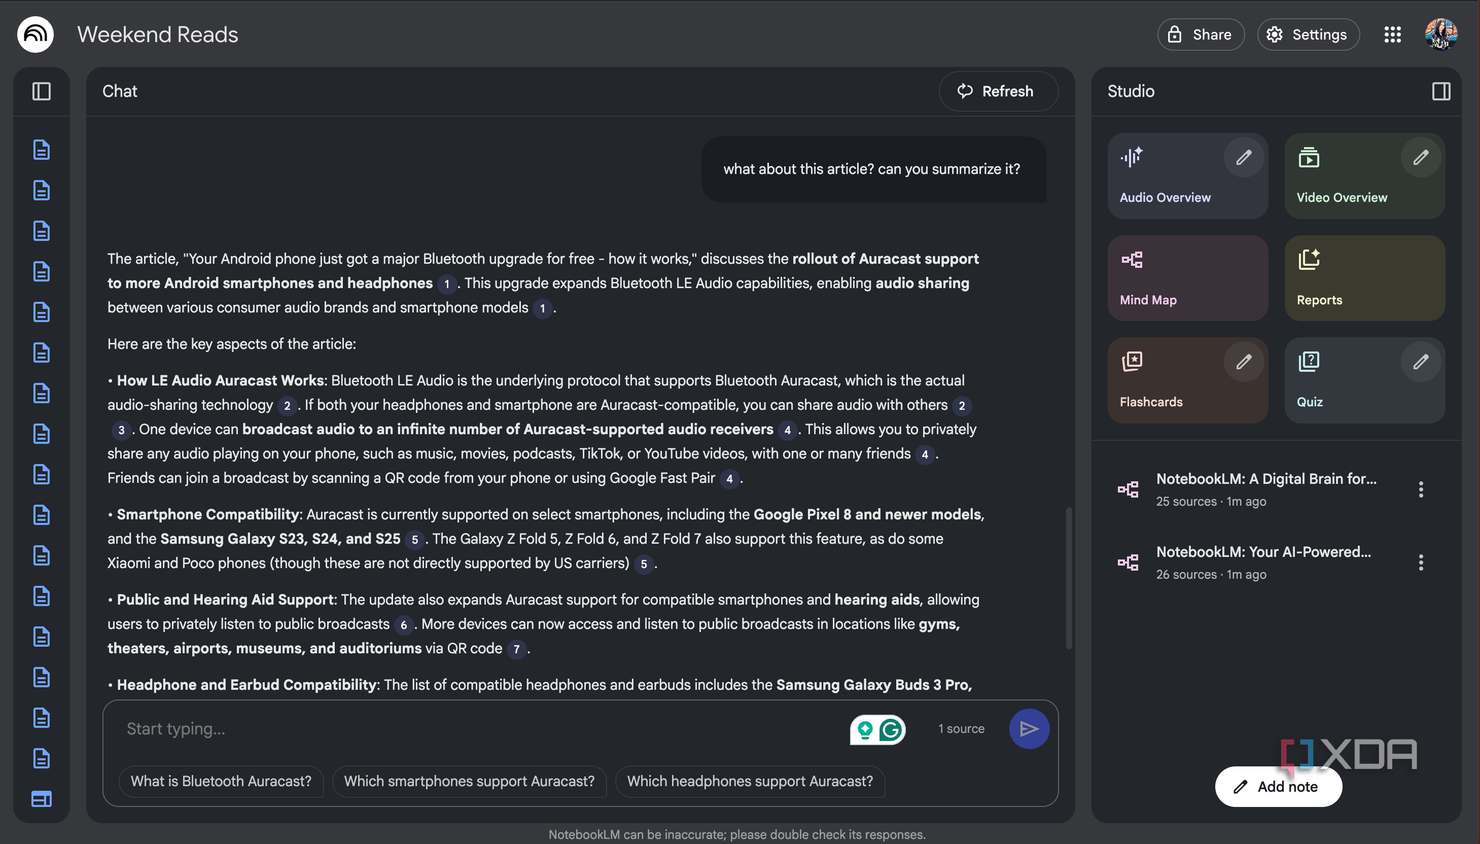Customize Video Overview via pencil icon
The height and width of the screenshot is (844, 1480).
coord(1421,157)
